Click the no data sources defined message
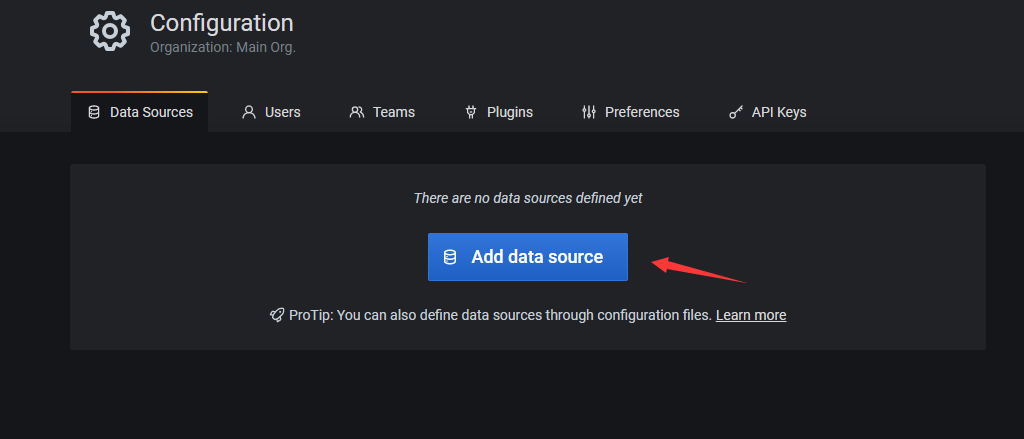The height and width of the screenshot is (439, 1024). pyautogui.click(x=528, y=198)
